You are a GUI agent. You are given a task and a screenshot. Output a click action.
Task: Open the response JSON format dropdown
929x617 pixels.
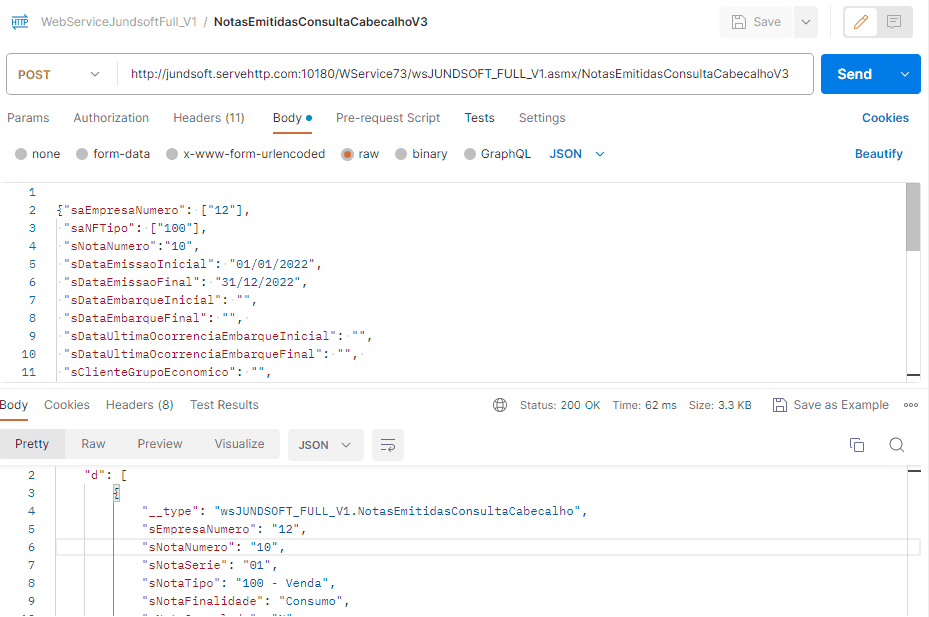coord(325,445)
